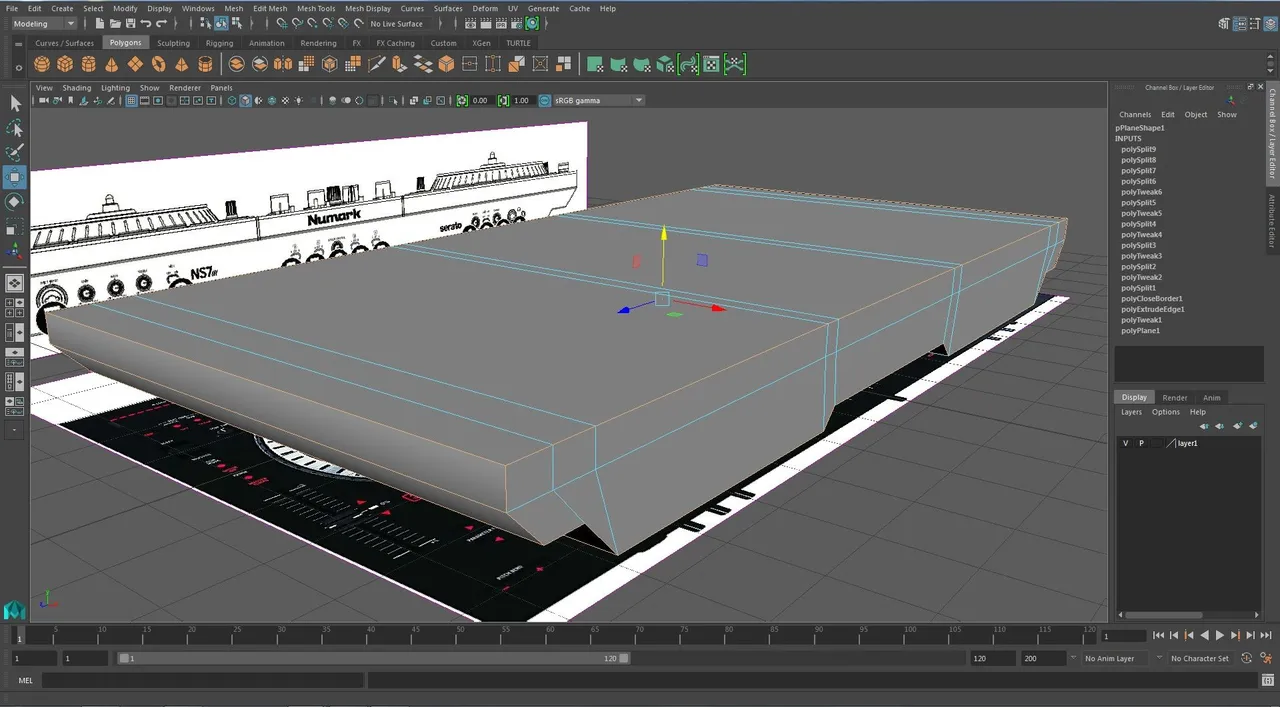This screenshot has width=1280, height=707.
Task: Click the viewport gamma value field 1.00
Action: click(521, 100)
